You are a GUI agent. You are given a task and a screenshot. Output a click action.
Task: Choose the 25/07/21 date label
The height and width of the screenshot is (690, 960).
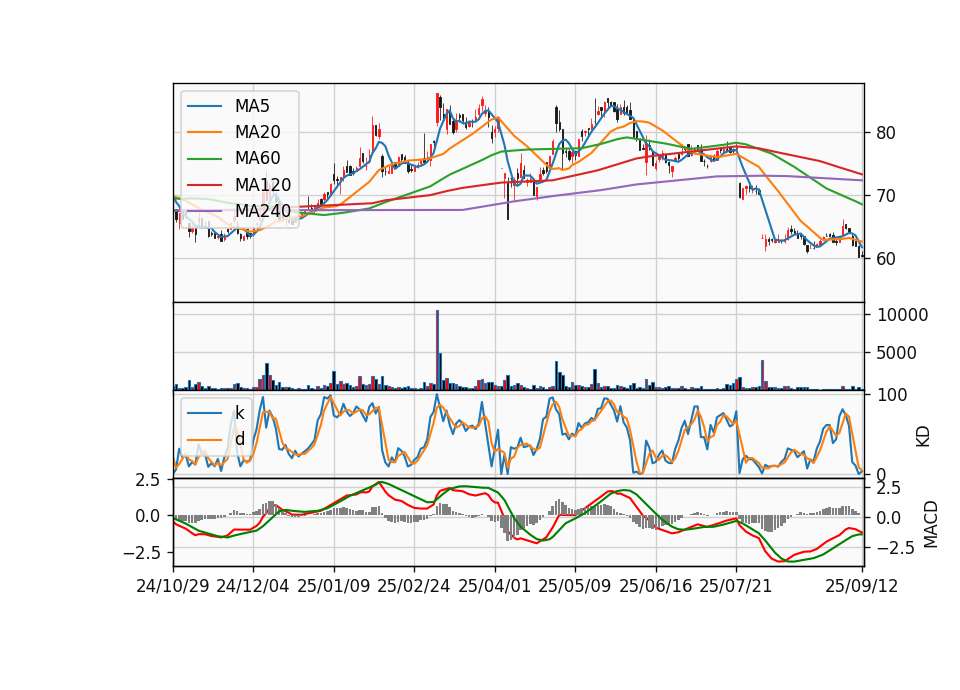tap(736, 586)
